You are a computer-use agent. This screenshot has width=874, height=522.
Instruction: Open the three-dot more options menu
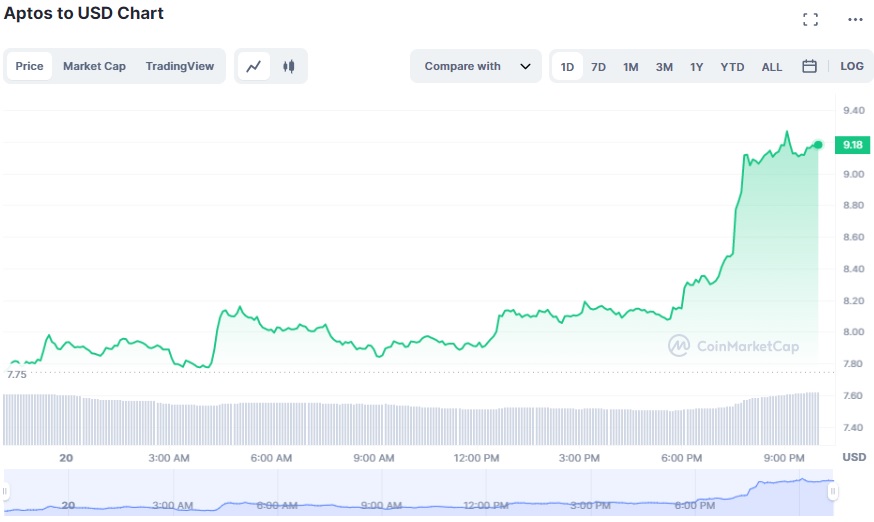coord(855,20)
